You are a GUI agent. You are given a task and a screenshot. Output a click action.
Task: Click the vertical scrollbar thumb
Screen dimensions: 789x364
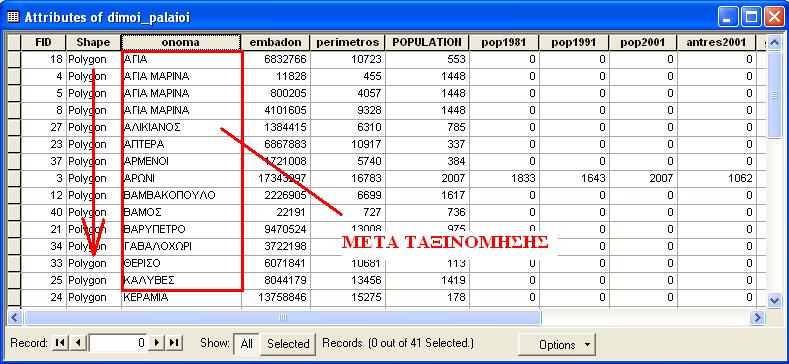pyautogui.click(x=774, y=94)
